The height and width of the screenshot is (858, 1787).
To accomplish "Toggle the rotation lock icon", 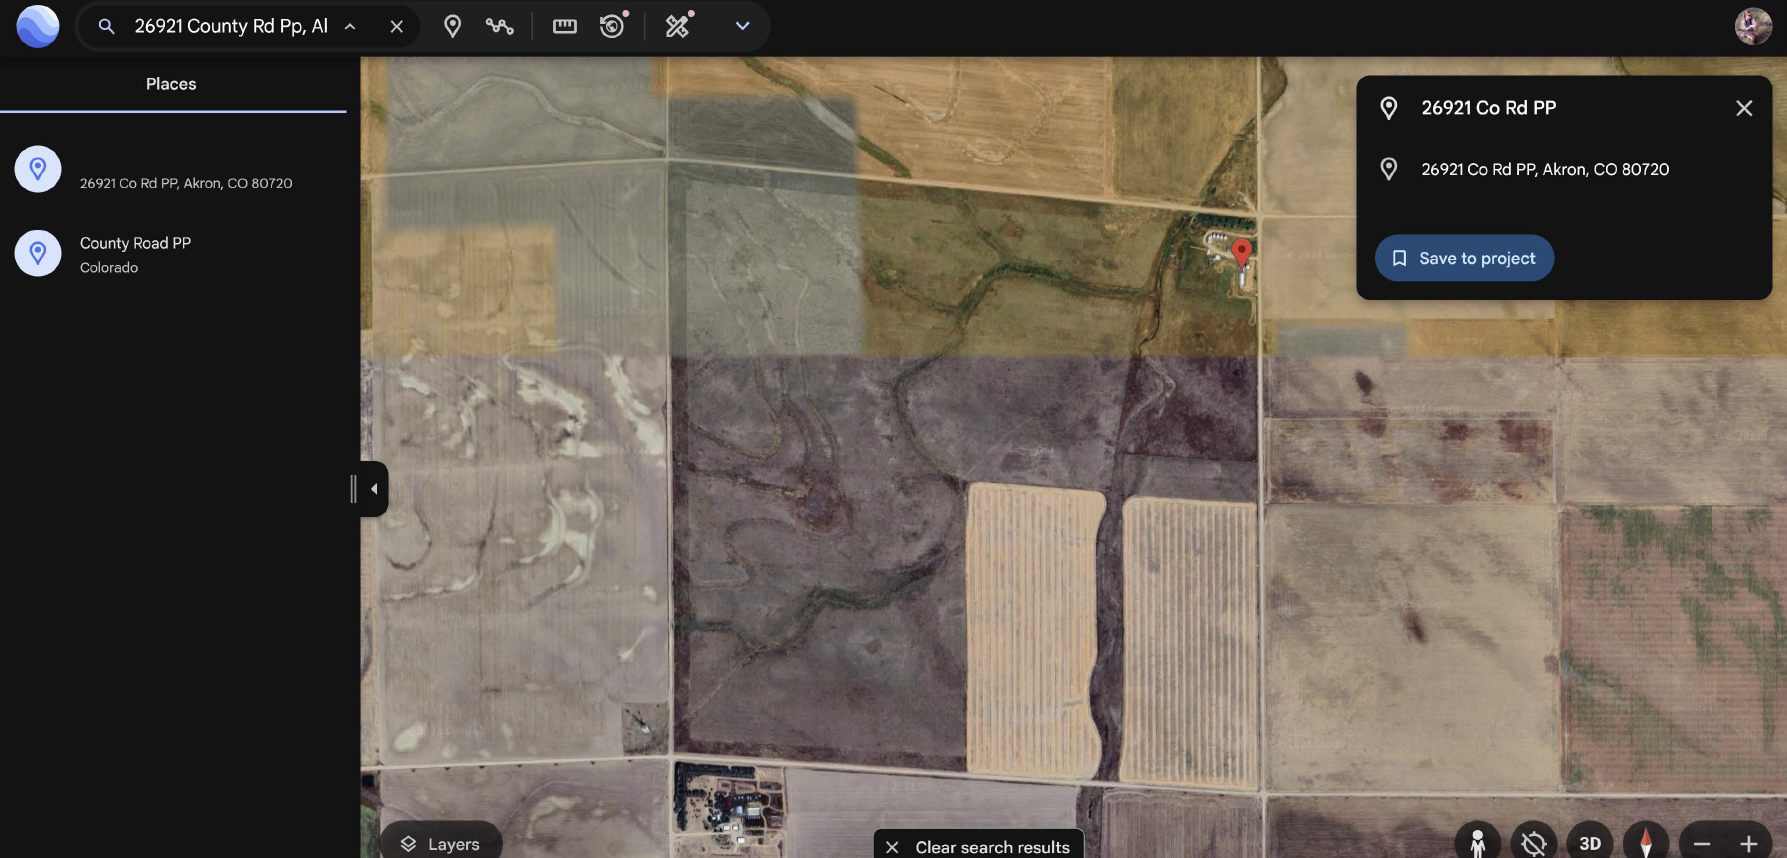I will coord(1534,843).
